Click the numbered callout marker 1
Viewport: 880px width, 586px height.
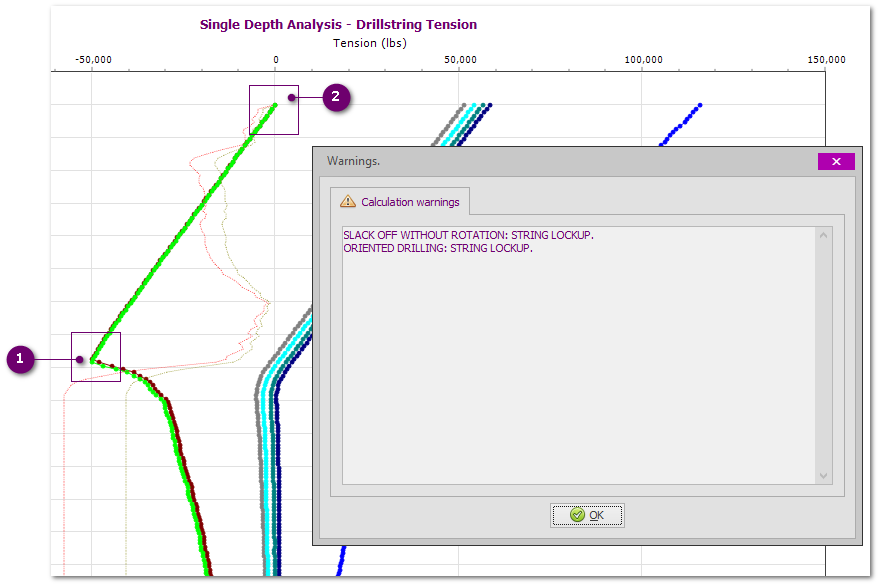(20, 359)
